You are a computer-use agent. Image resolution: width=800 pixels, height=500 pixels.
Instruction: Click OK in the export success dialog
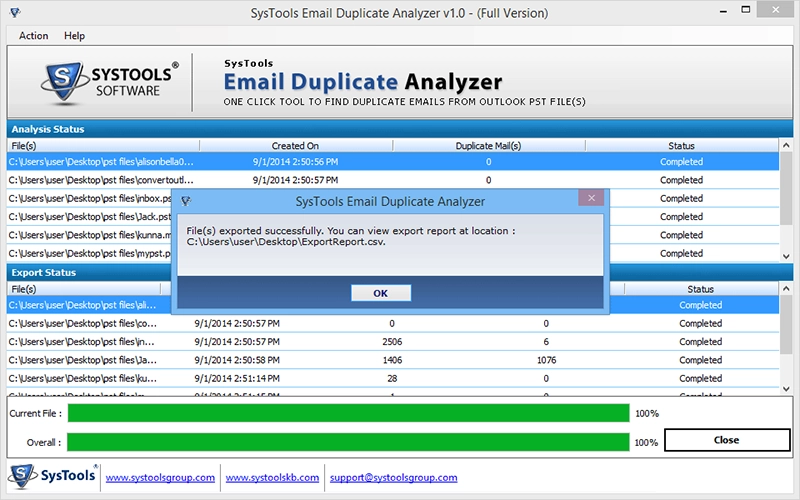[x=381, y=293]
